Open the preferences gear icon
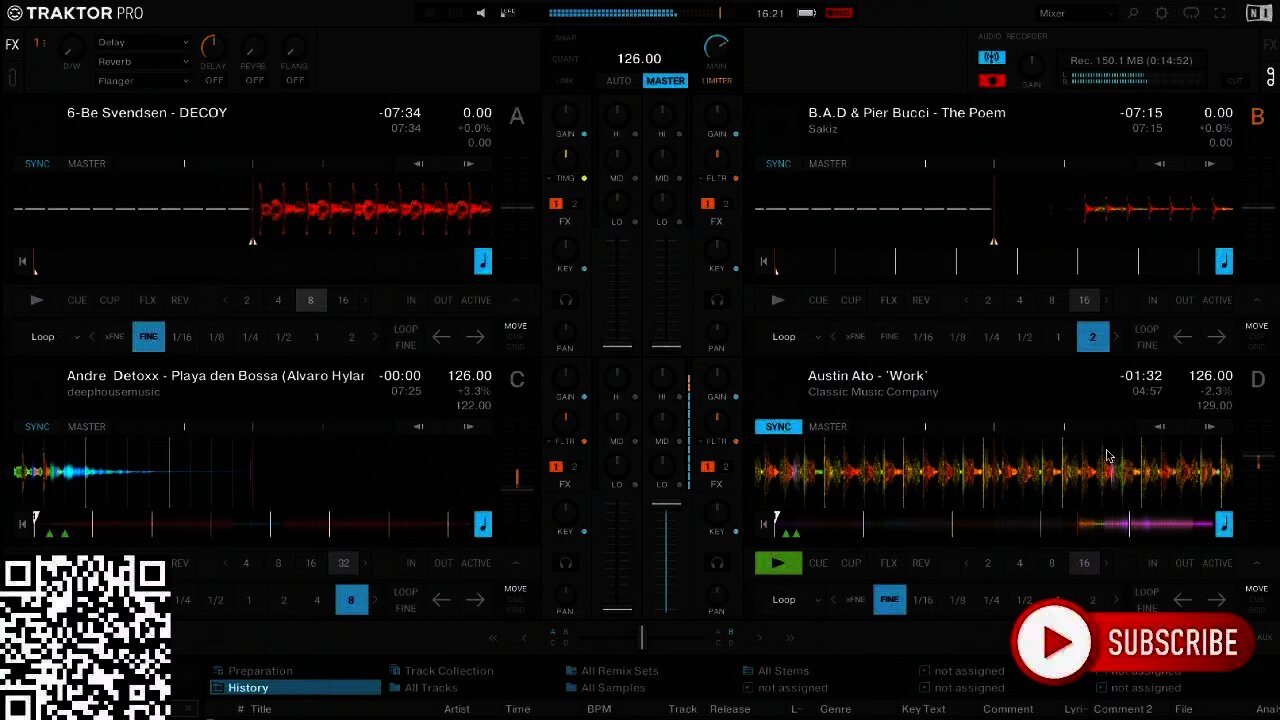The height and width of the screenshot is (720, 1280). coord(1161,13)
